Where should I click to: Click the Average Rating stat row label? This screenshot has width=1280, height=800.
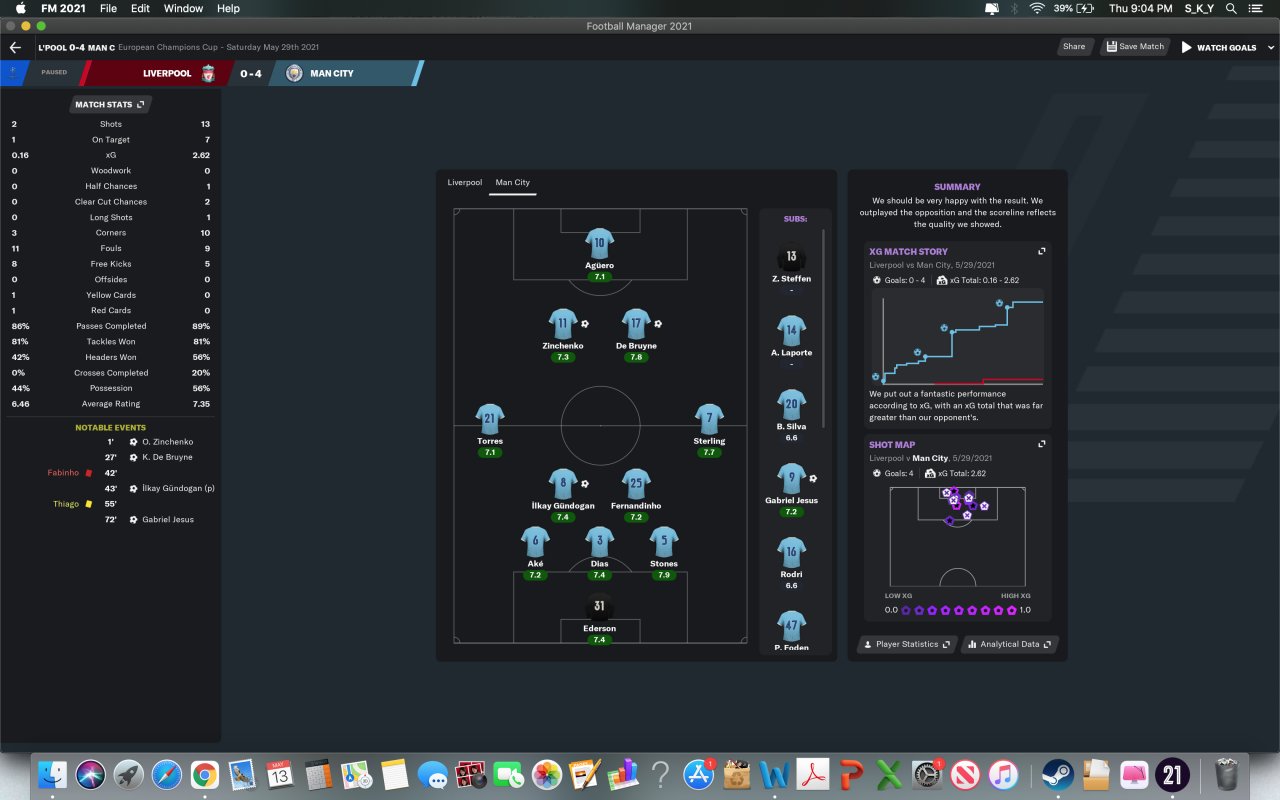[x=111, y=404]
